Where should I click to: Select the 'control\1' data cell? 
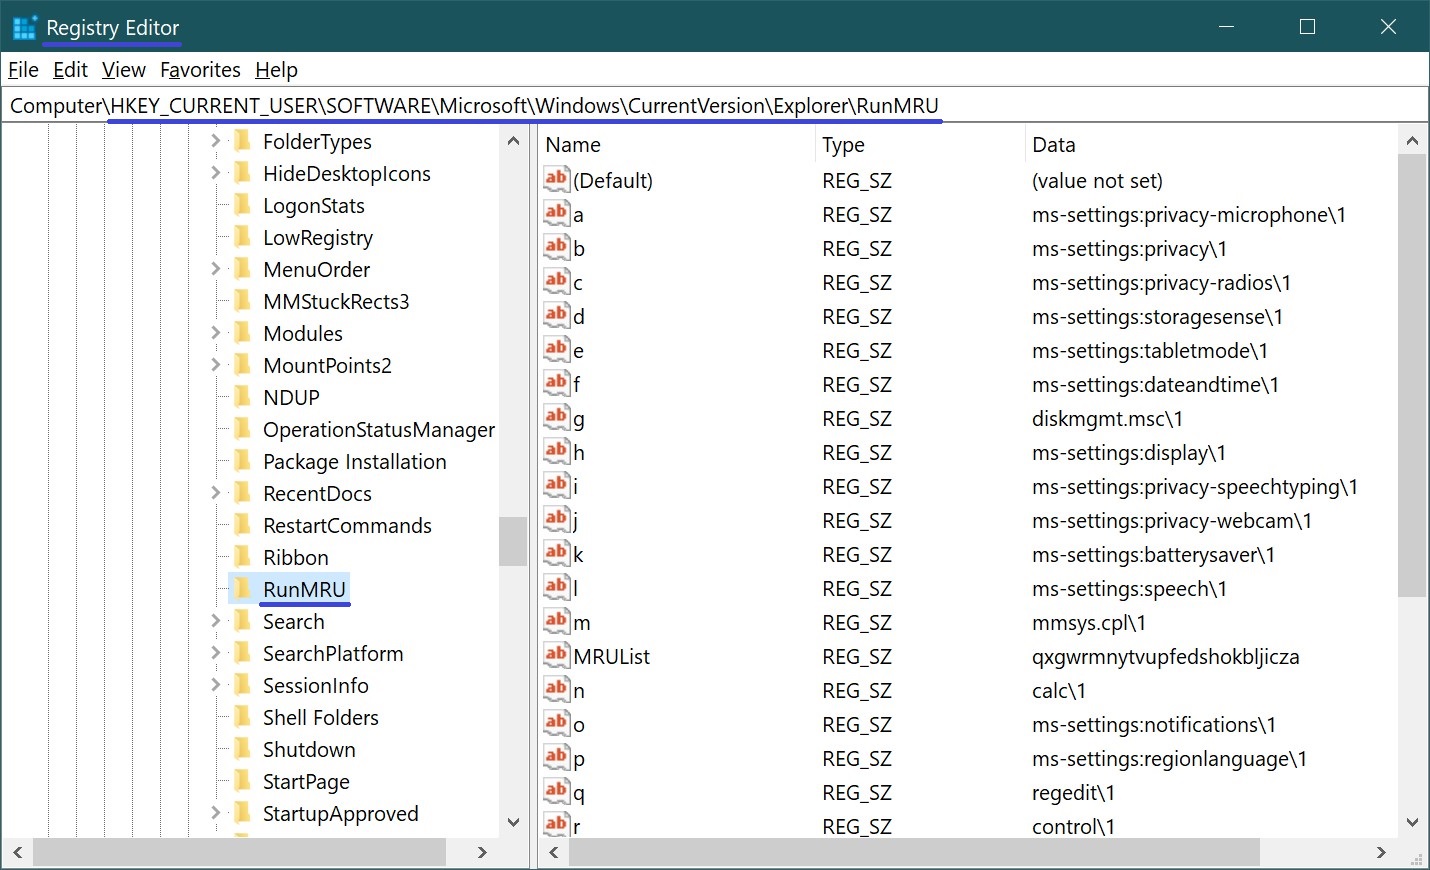pyautogui.click(x=1073, y=826)
